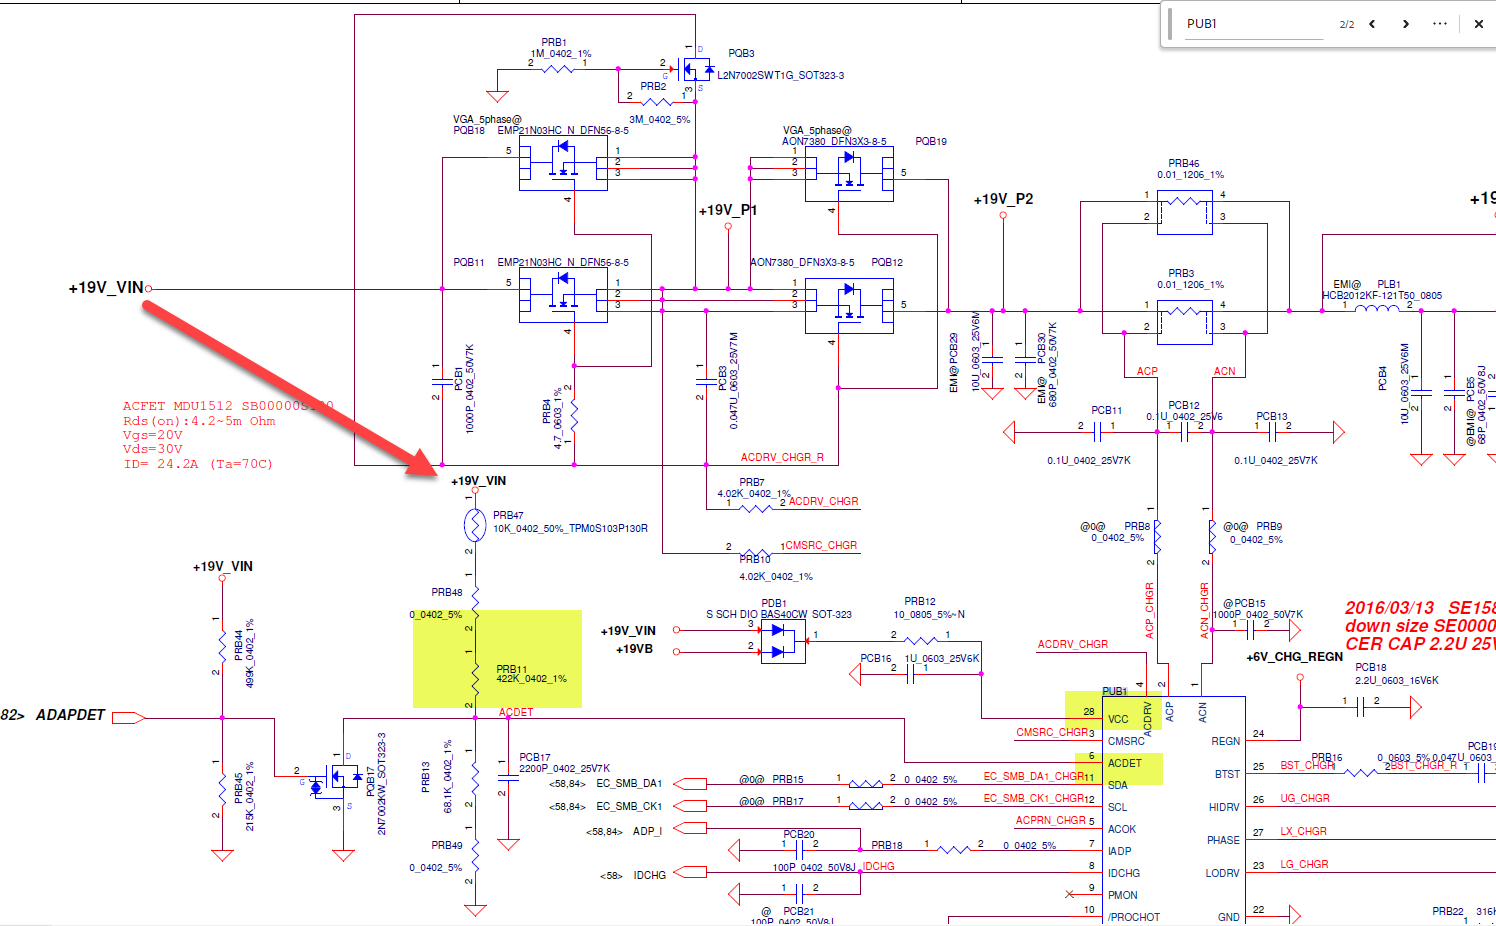Select the ACOK pin name

[1122, 829]
